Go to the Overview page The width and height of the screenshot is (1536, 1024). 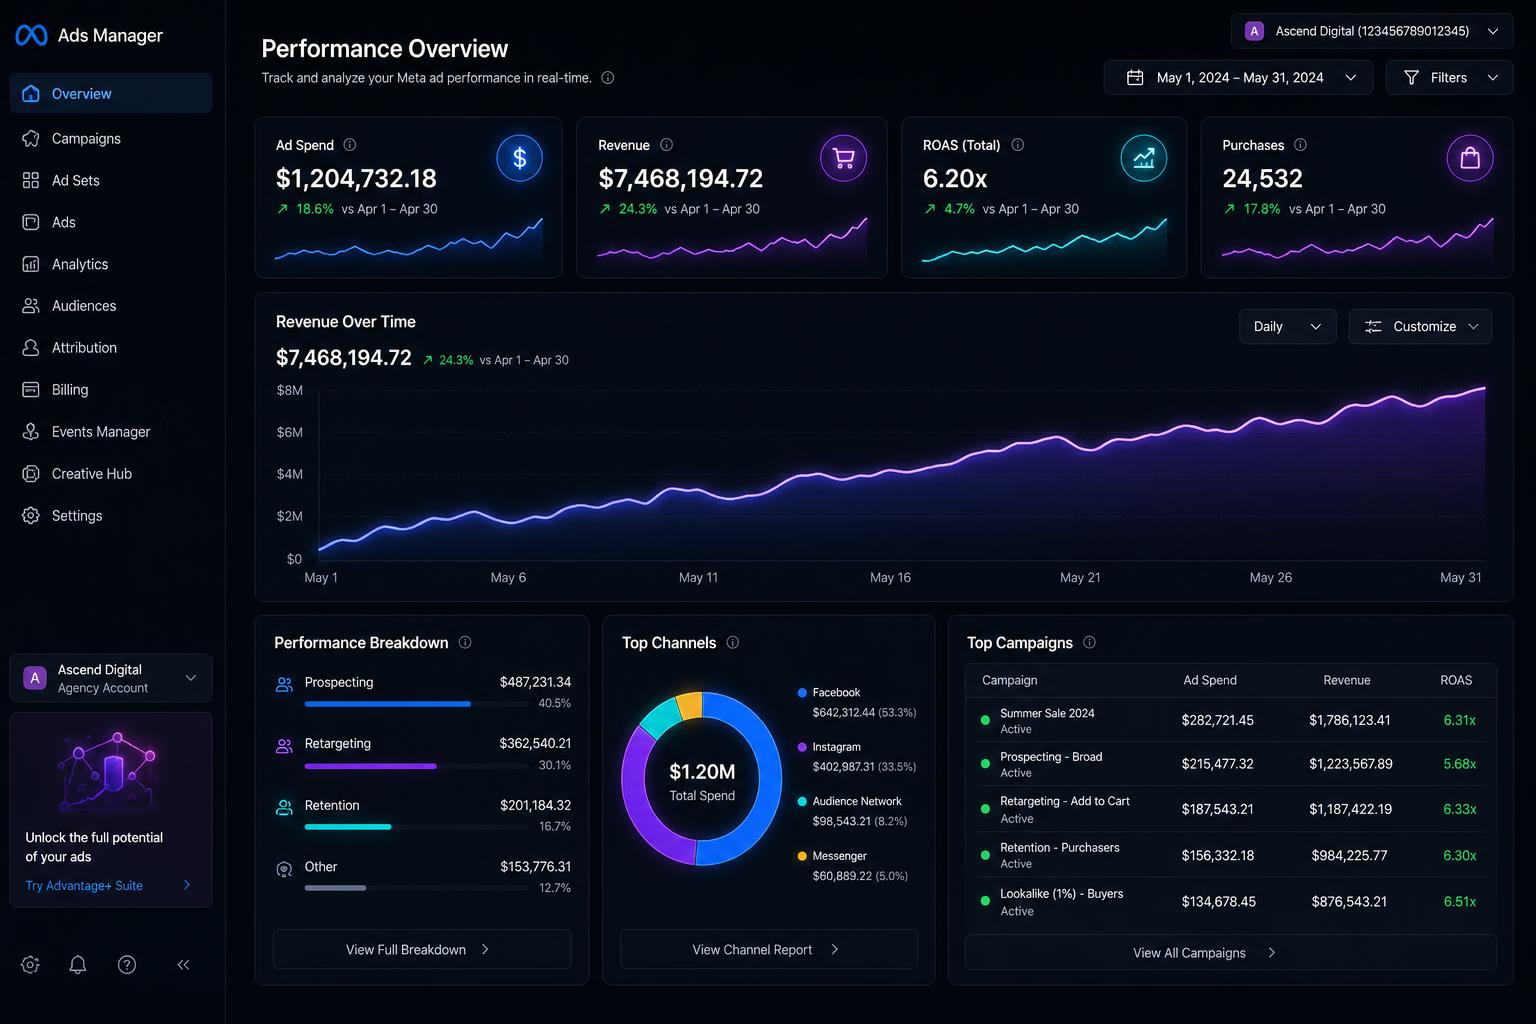[111, 93]
